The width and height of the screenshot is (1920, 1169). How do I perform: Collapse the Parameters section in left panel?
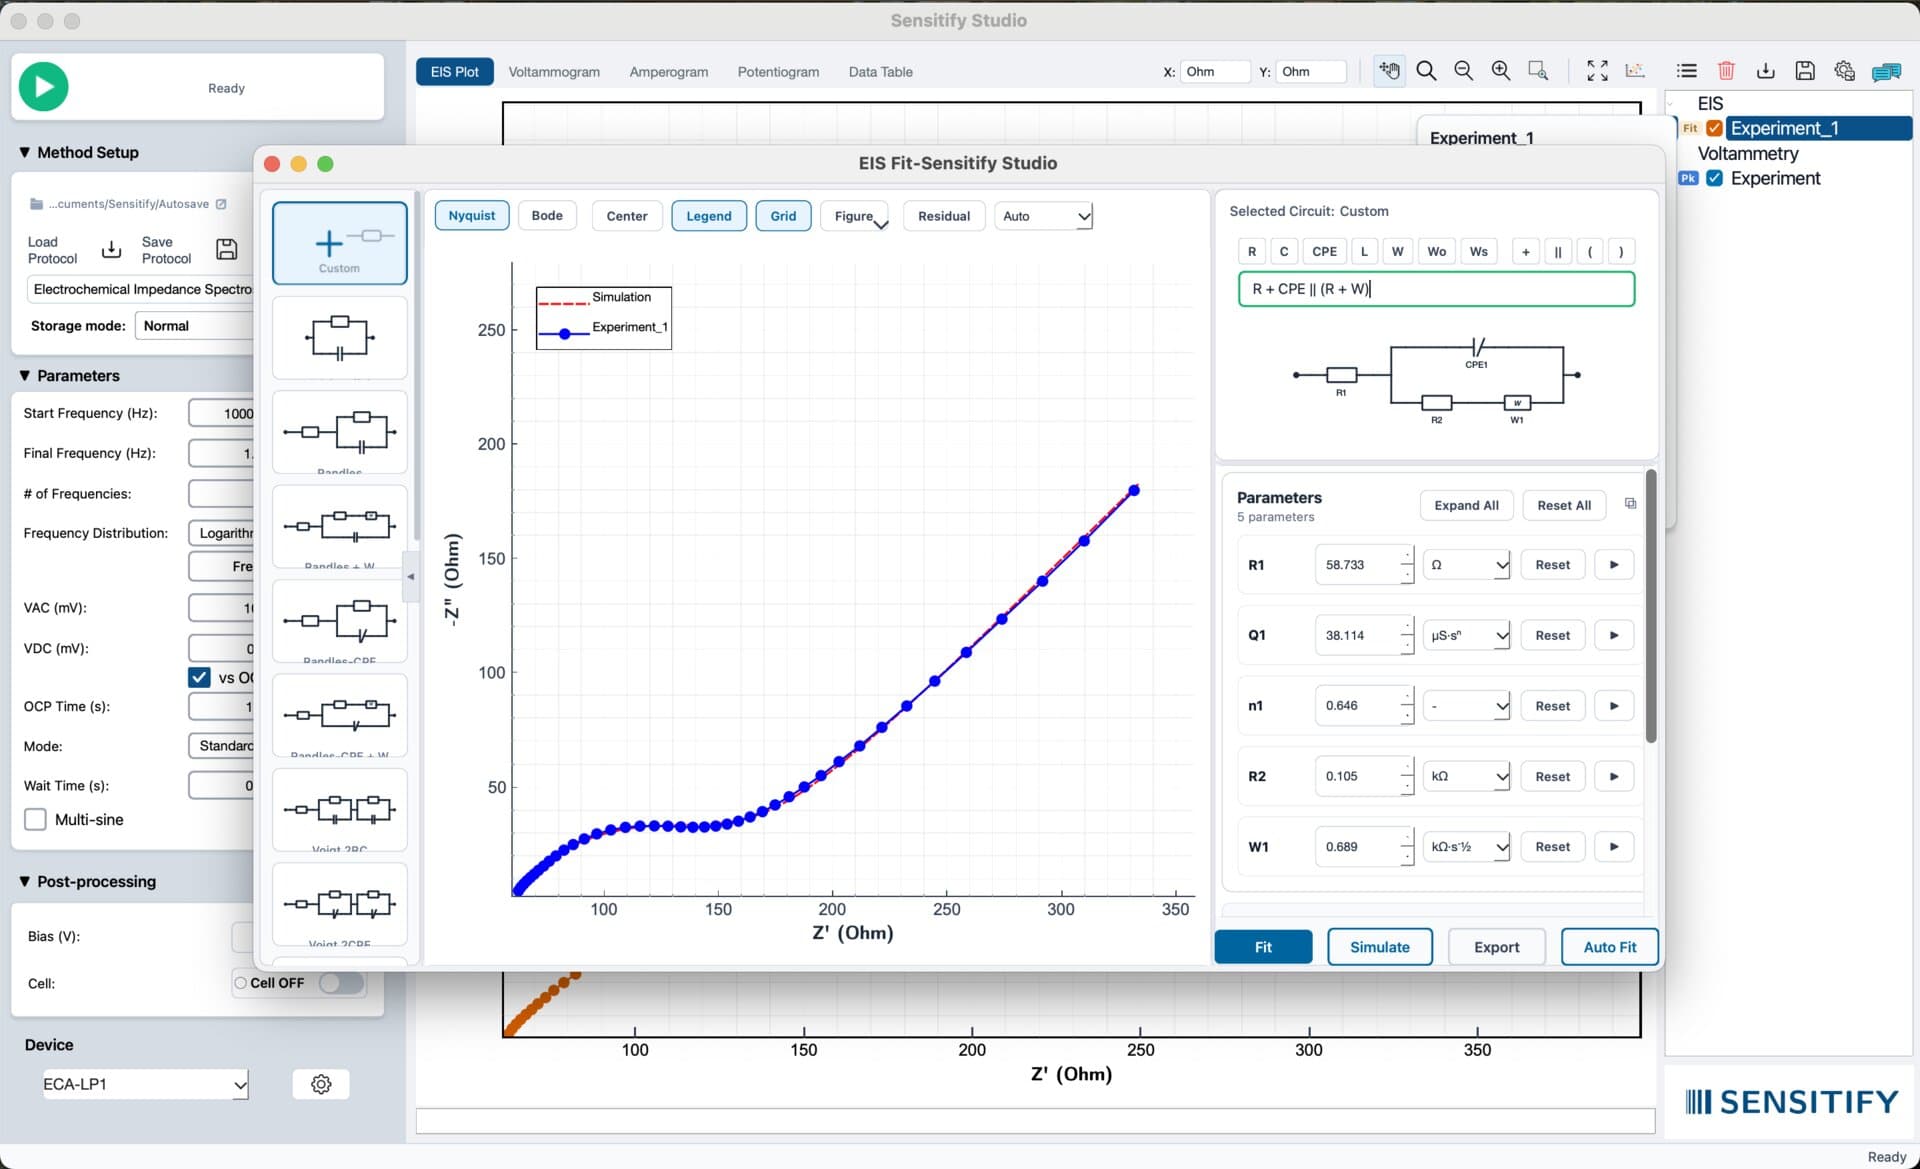[x=25, y=376]
